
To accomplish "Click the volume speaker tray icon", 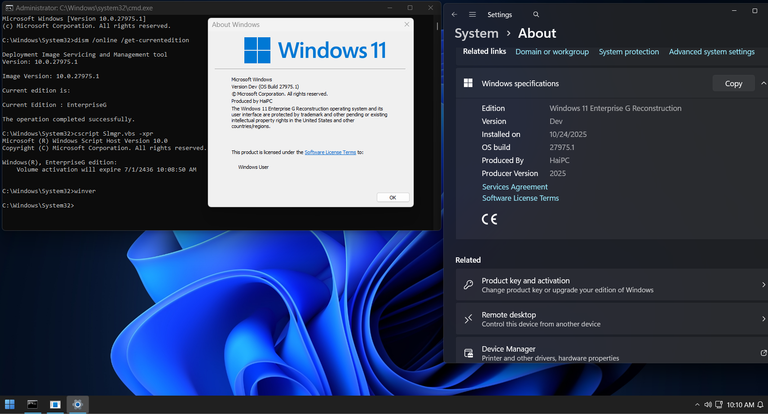I will 708,405.
